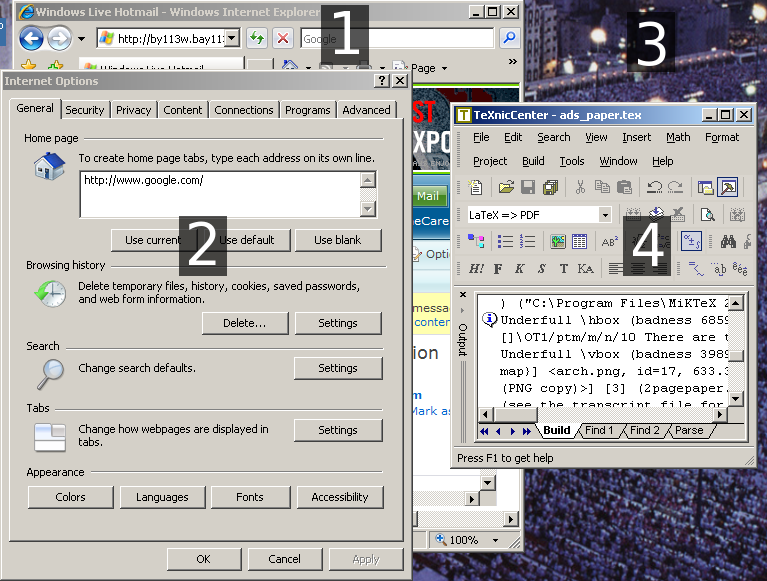Create new document in TeXnicCenter
Image resolution: width=767 pixels, height=581 pixels.
coord(475,187)
